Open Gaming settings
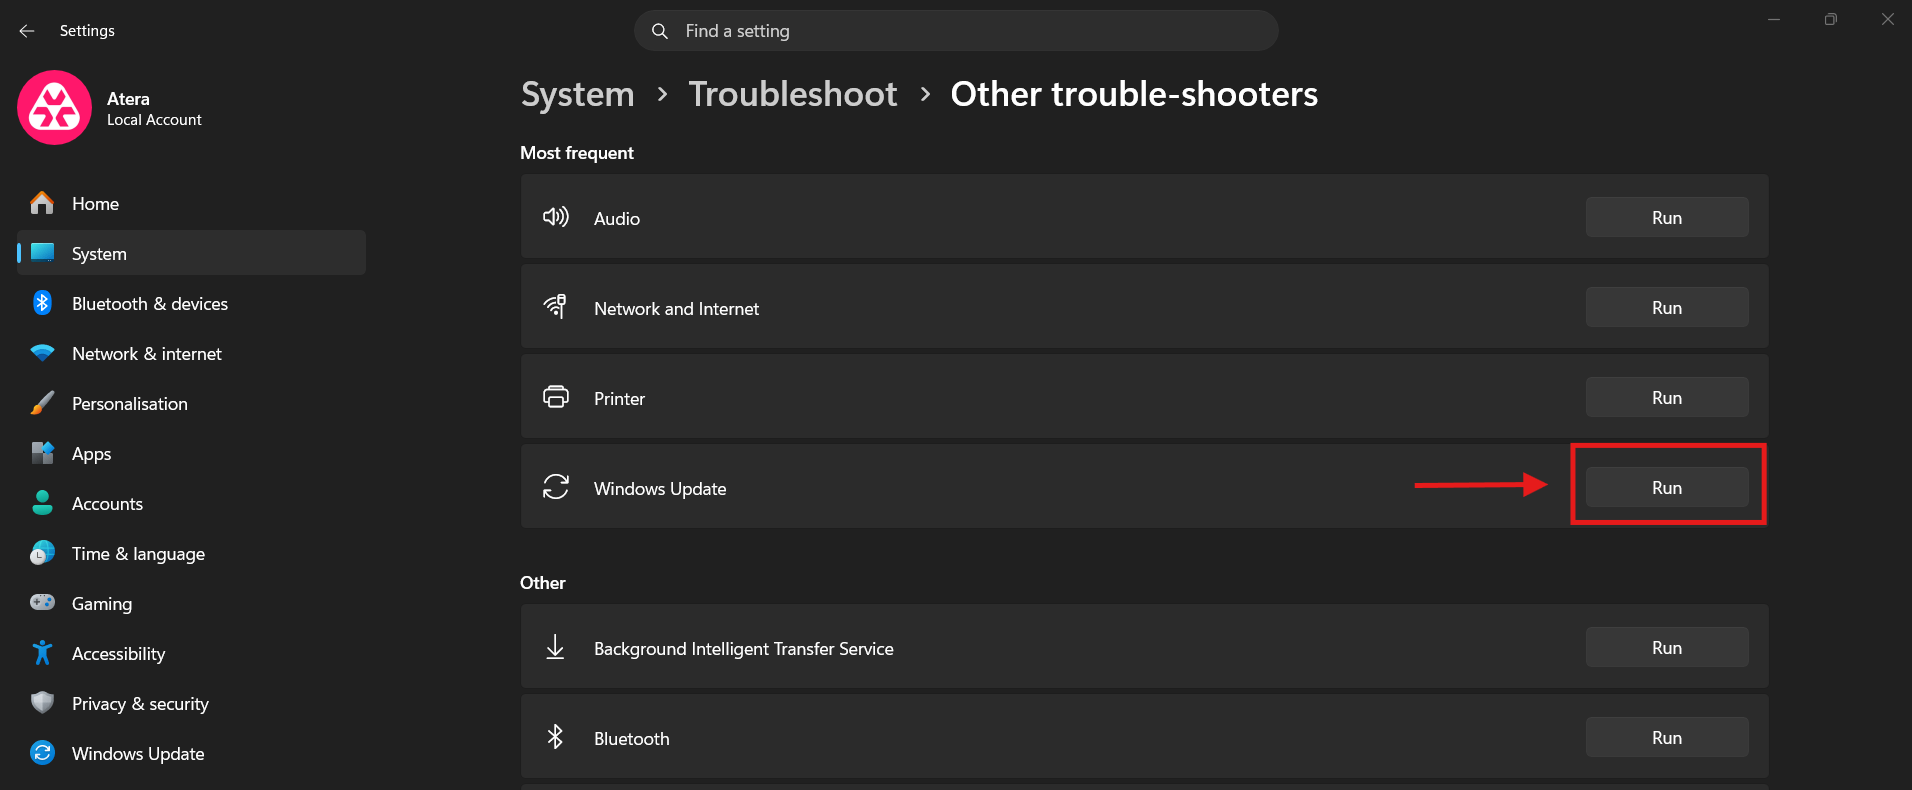 (191, 603)
